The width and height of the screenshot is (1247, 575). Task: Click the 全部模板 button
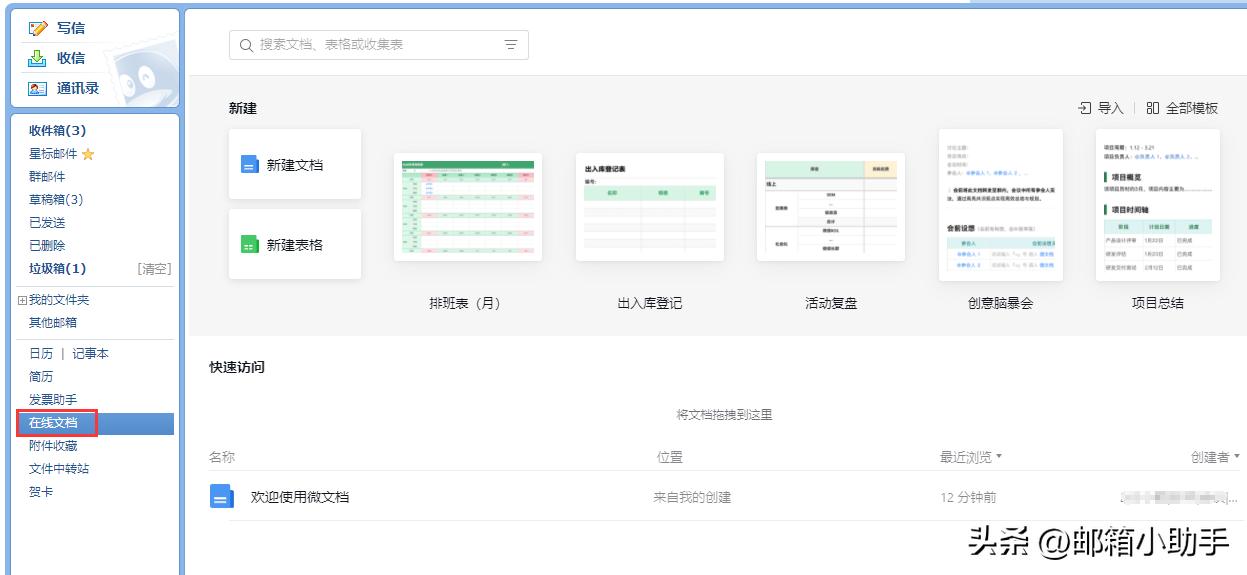tap(1182, 108)
